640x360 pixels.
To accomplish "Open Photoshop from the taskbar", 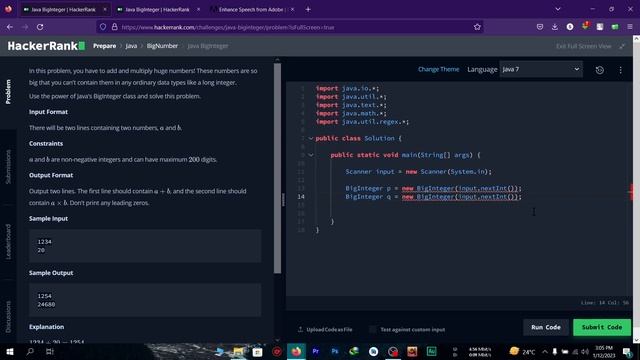I will point(335,351).
